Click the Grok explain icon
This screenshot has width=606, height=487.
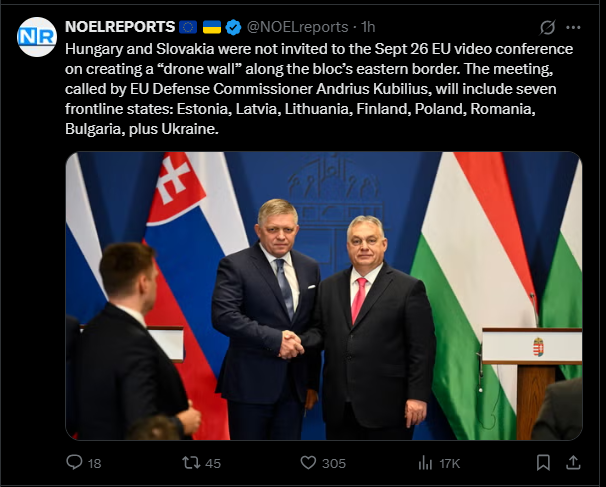[546, 27]
